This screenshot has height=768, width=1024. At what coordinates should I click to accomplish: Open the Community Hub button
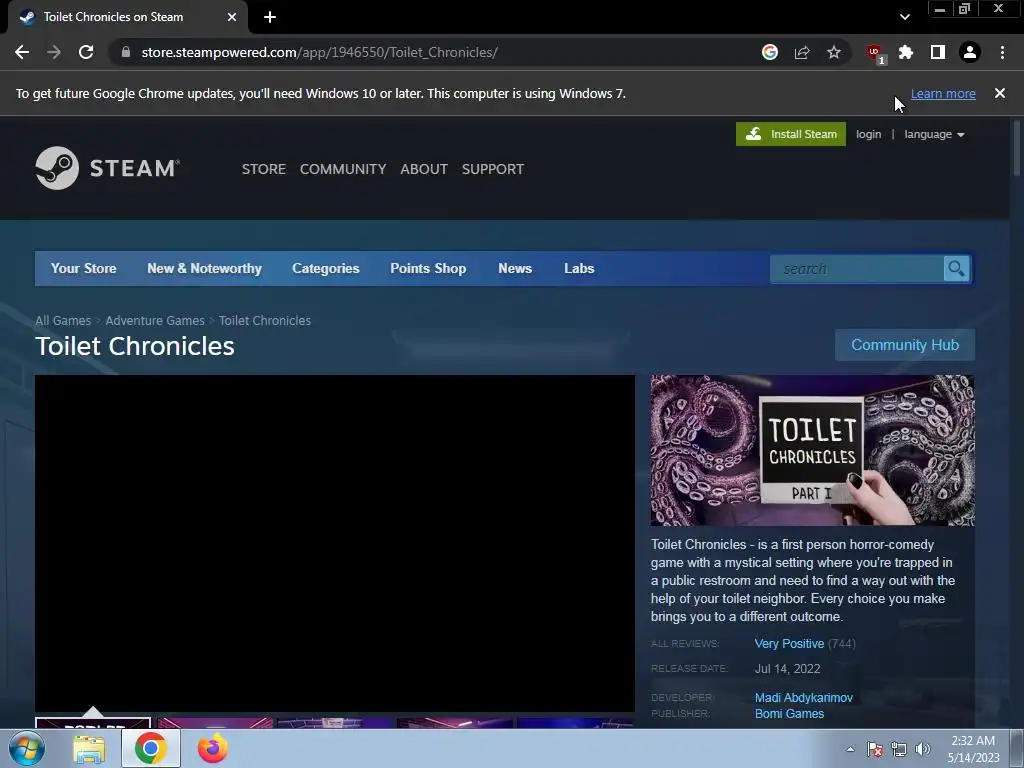[905, 345]
